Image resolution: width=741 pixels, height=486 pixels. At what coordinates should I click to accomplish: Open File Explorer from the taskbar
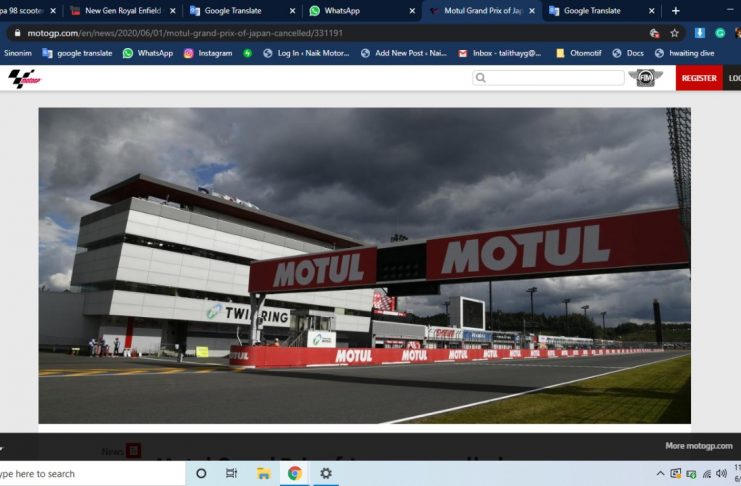coord(263,473)
